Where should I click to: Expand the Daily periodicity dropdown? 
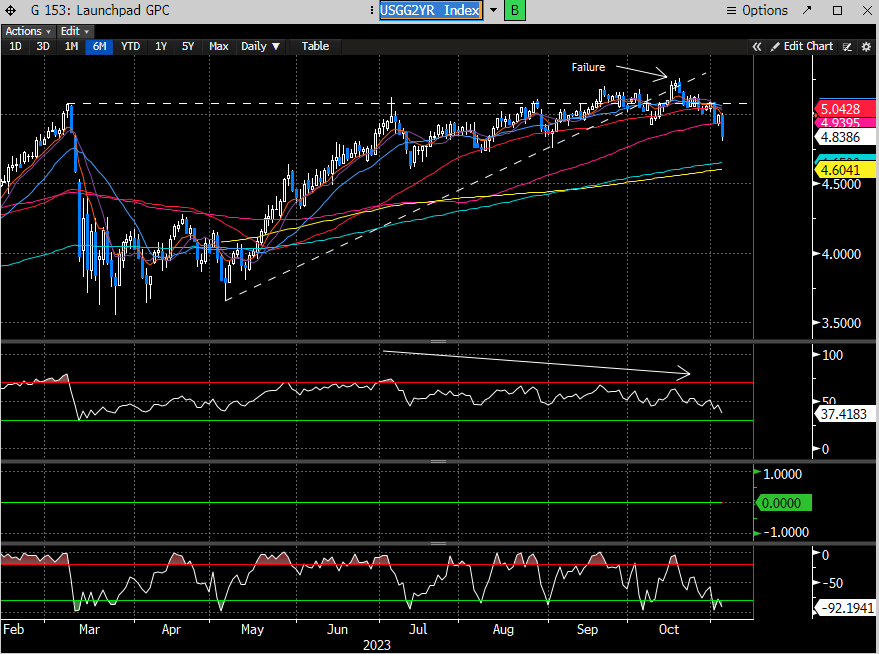[x=260, y=46]
